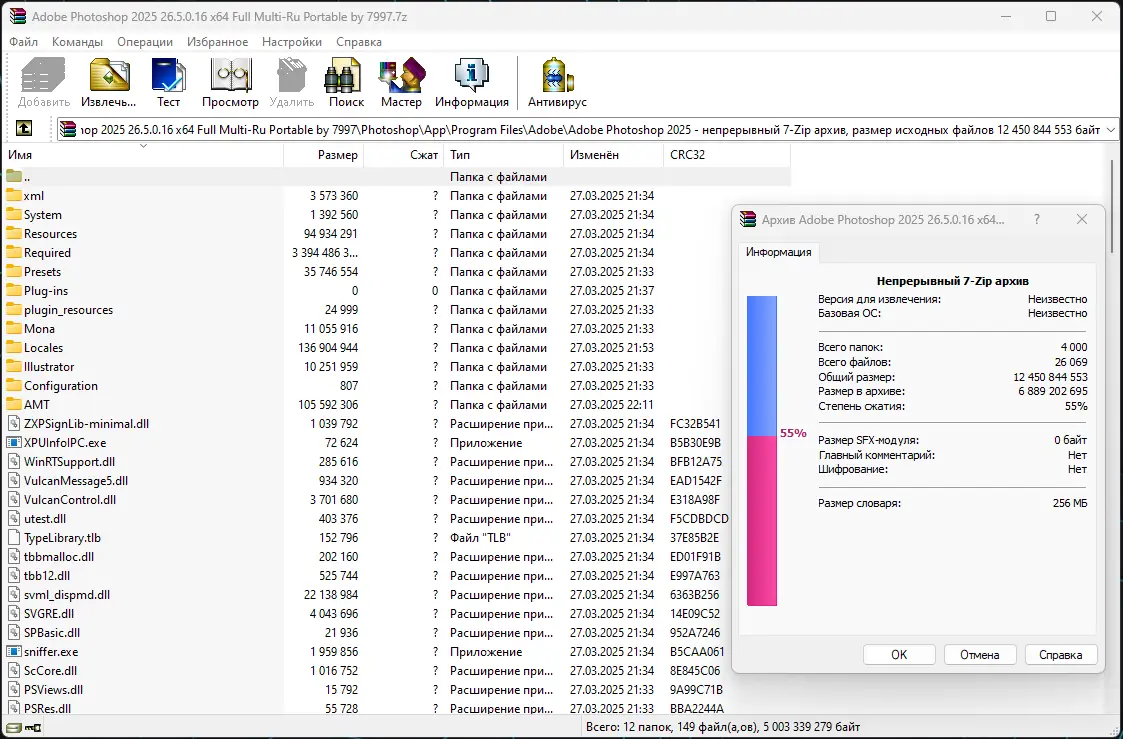Image resolution: width=1123 pixels, height=739 pixels.
Task: Open the Plug-ins folder
Action: [x=44, y=290]
